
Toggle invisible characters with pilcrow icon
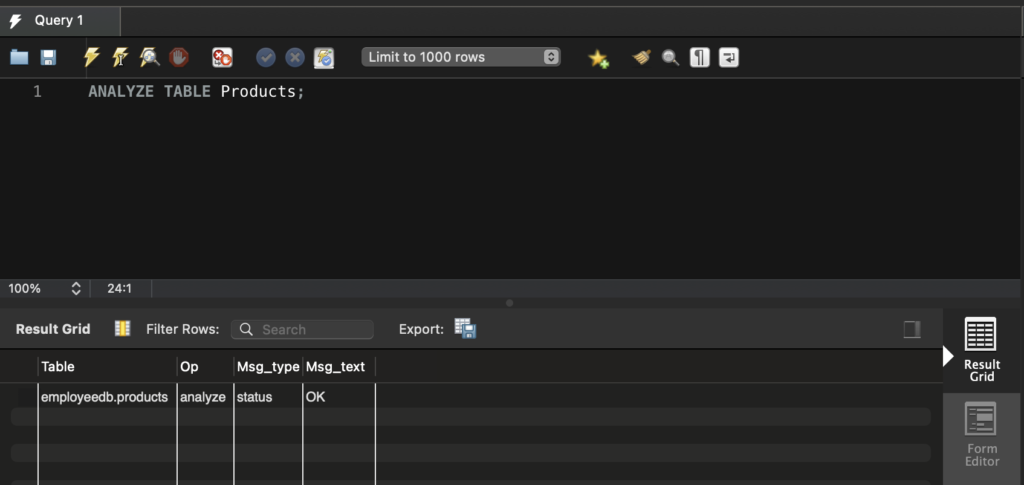700,58
